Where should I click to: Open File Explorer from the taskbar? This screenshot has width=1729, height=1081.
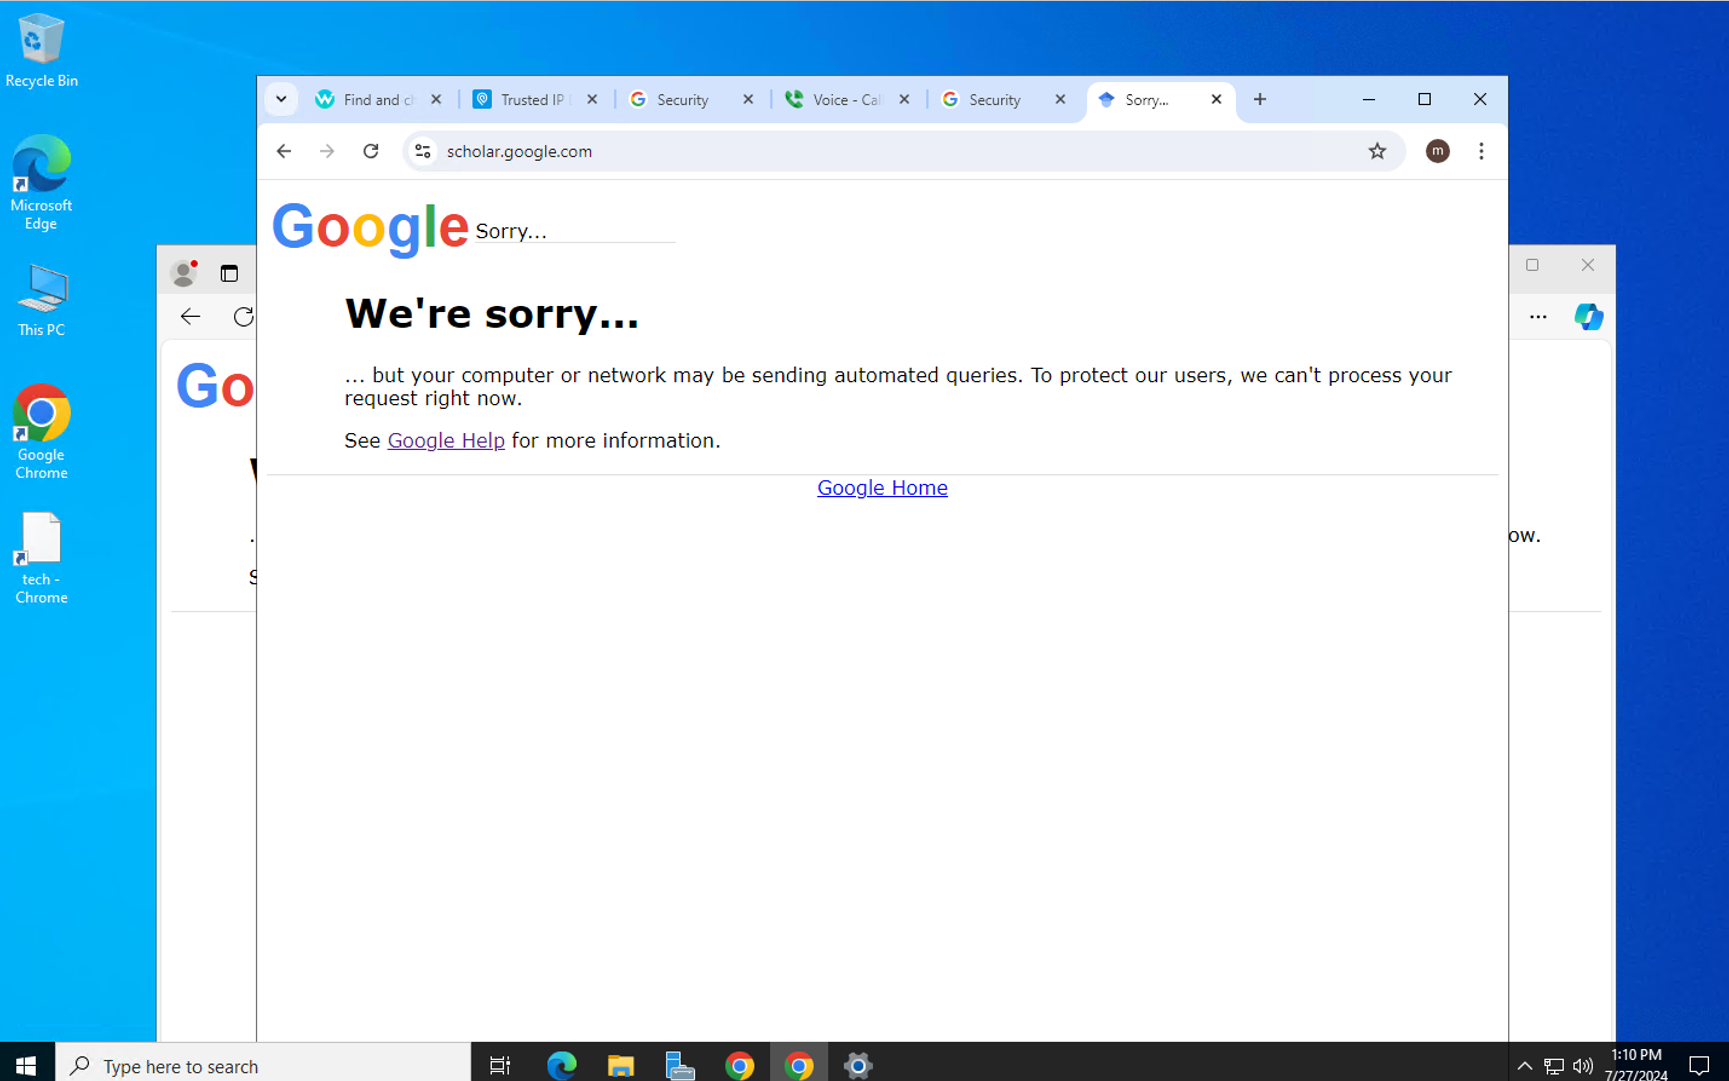(621, 1065)
